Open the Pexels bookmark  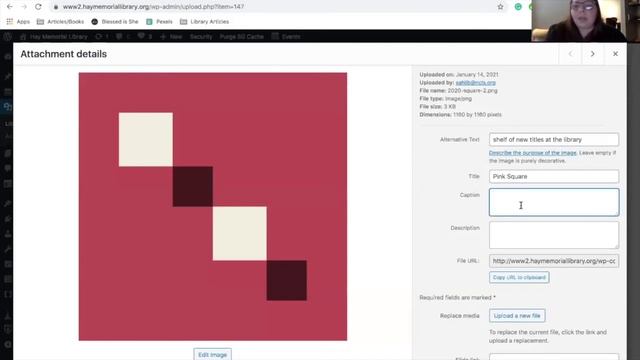(x=160, y=22)
